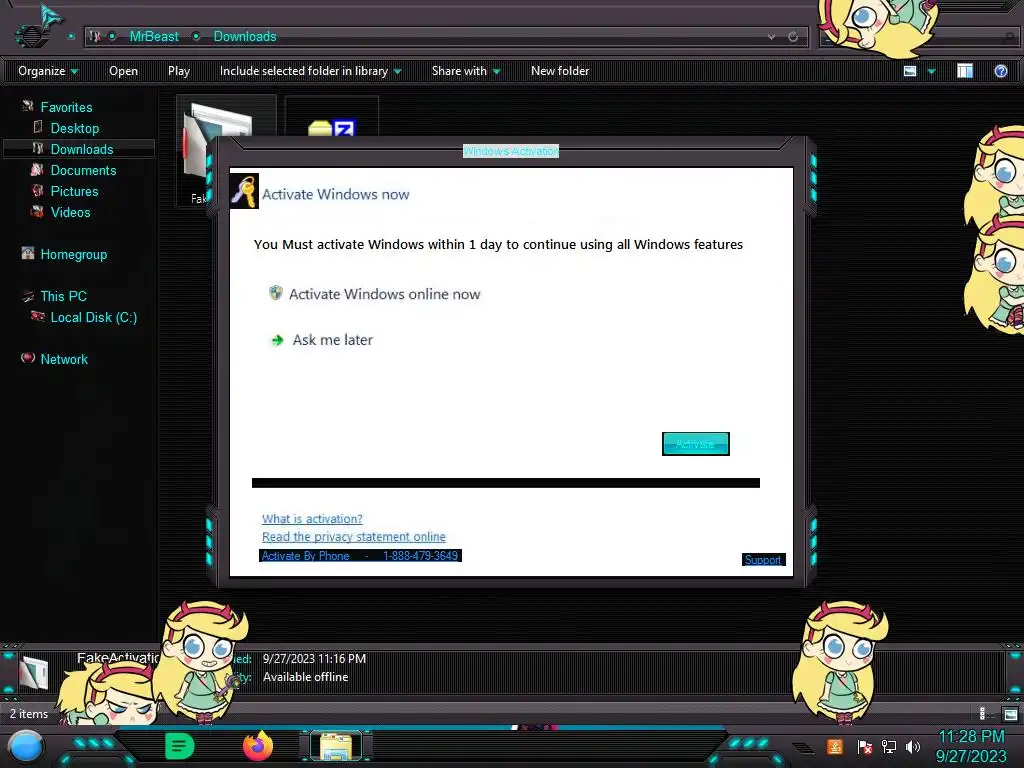Screen dimensions: 1024x768
Task: Select This PC in navigation pane
Action: [x=63, y=296]
